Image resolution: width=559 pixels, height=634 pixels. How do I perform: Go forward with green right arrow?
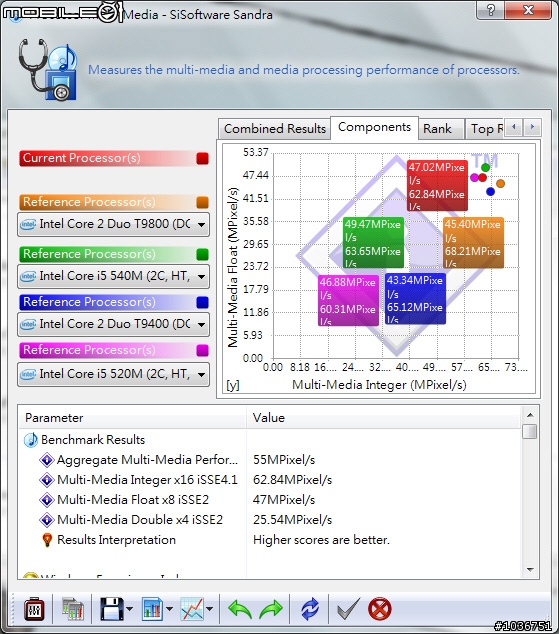click(271, 609)
